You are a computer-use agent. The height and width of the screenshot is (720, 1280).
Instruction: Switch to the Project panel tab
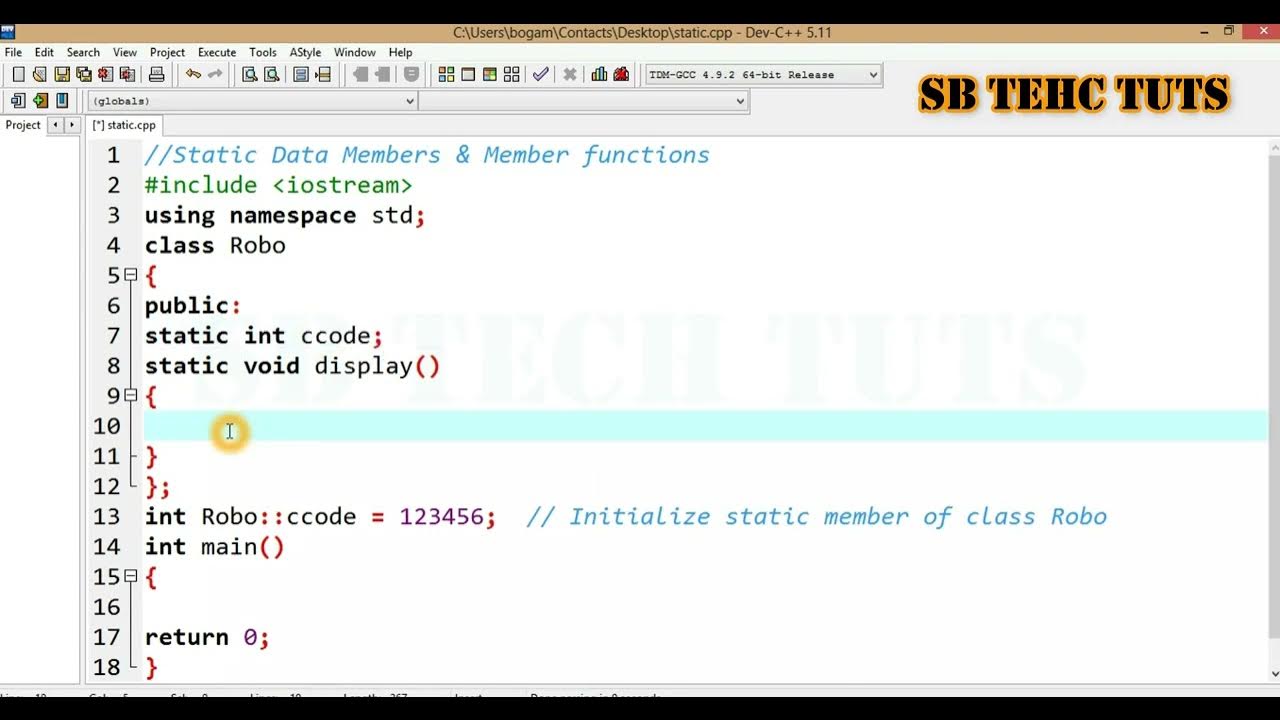(23, 125)
